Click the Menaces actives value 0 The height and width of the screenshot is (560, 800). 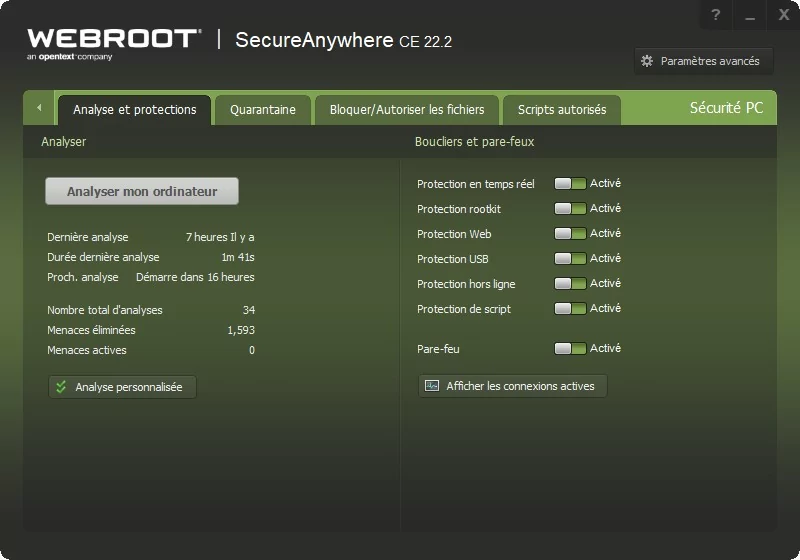[x=252, y=350]
